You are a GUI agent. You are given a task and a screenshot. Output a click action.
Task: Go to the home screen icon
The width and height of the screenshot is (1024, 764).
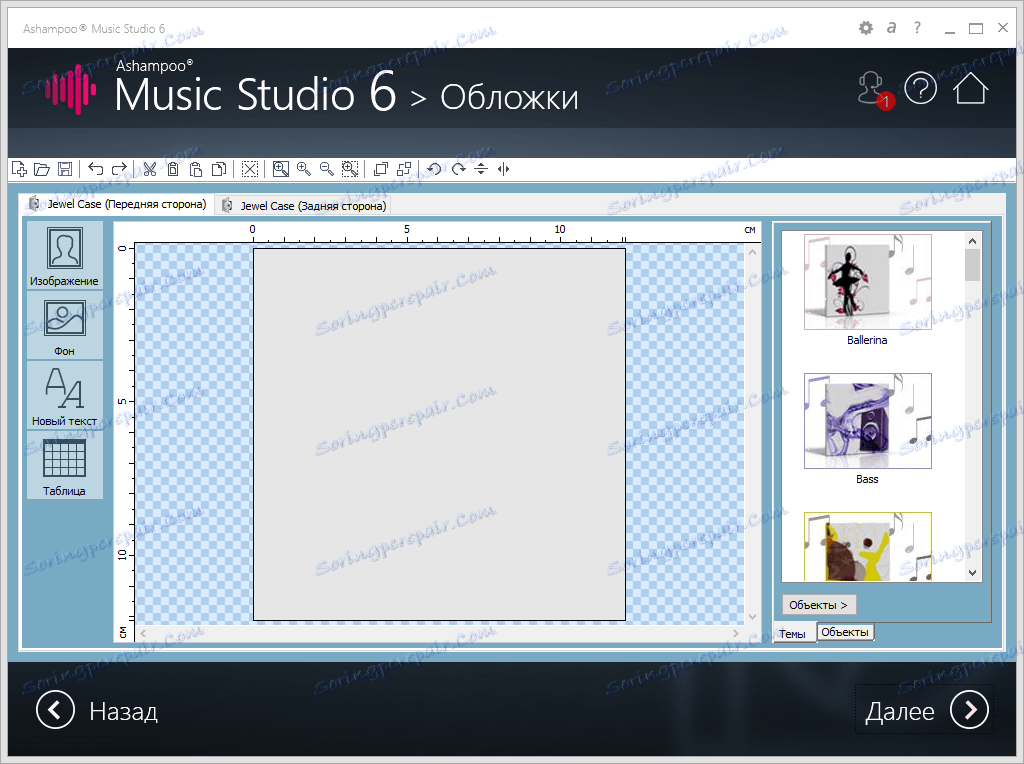click(x=970, y=88)
